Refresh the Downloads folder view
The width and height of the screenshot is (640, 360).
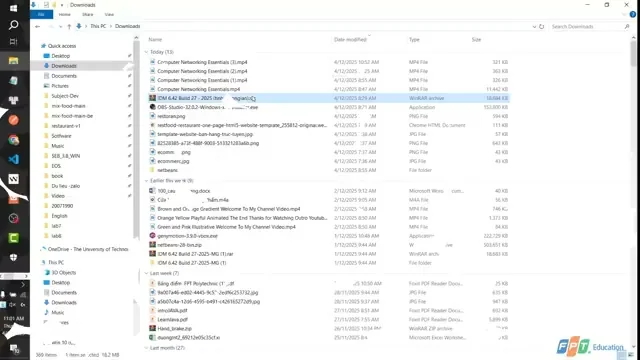point(542,26)
